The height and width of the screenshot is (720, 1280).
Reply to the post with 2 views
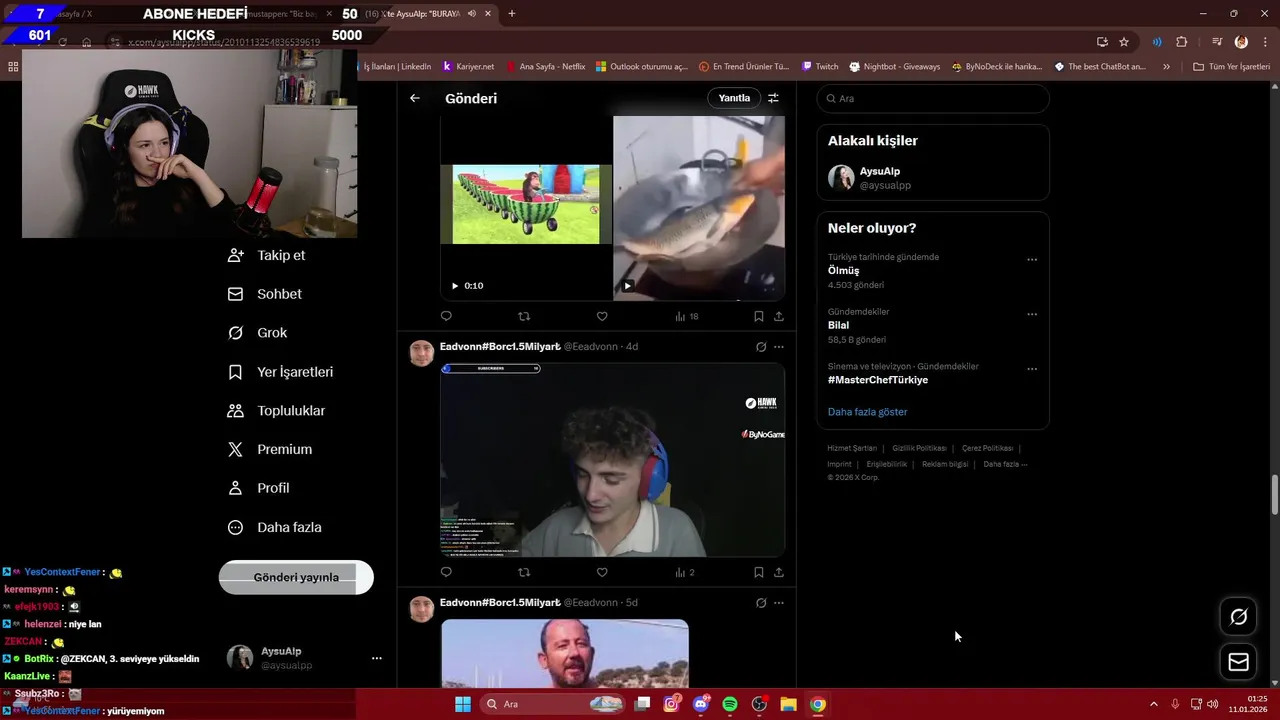pos(446,572)
